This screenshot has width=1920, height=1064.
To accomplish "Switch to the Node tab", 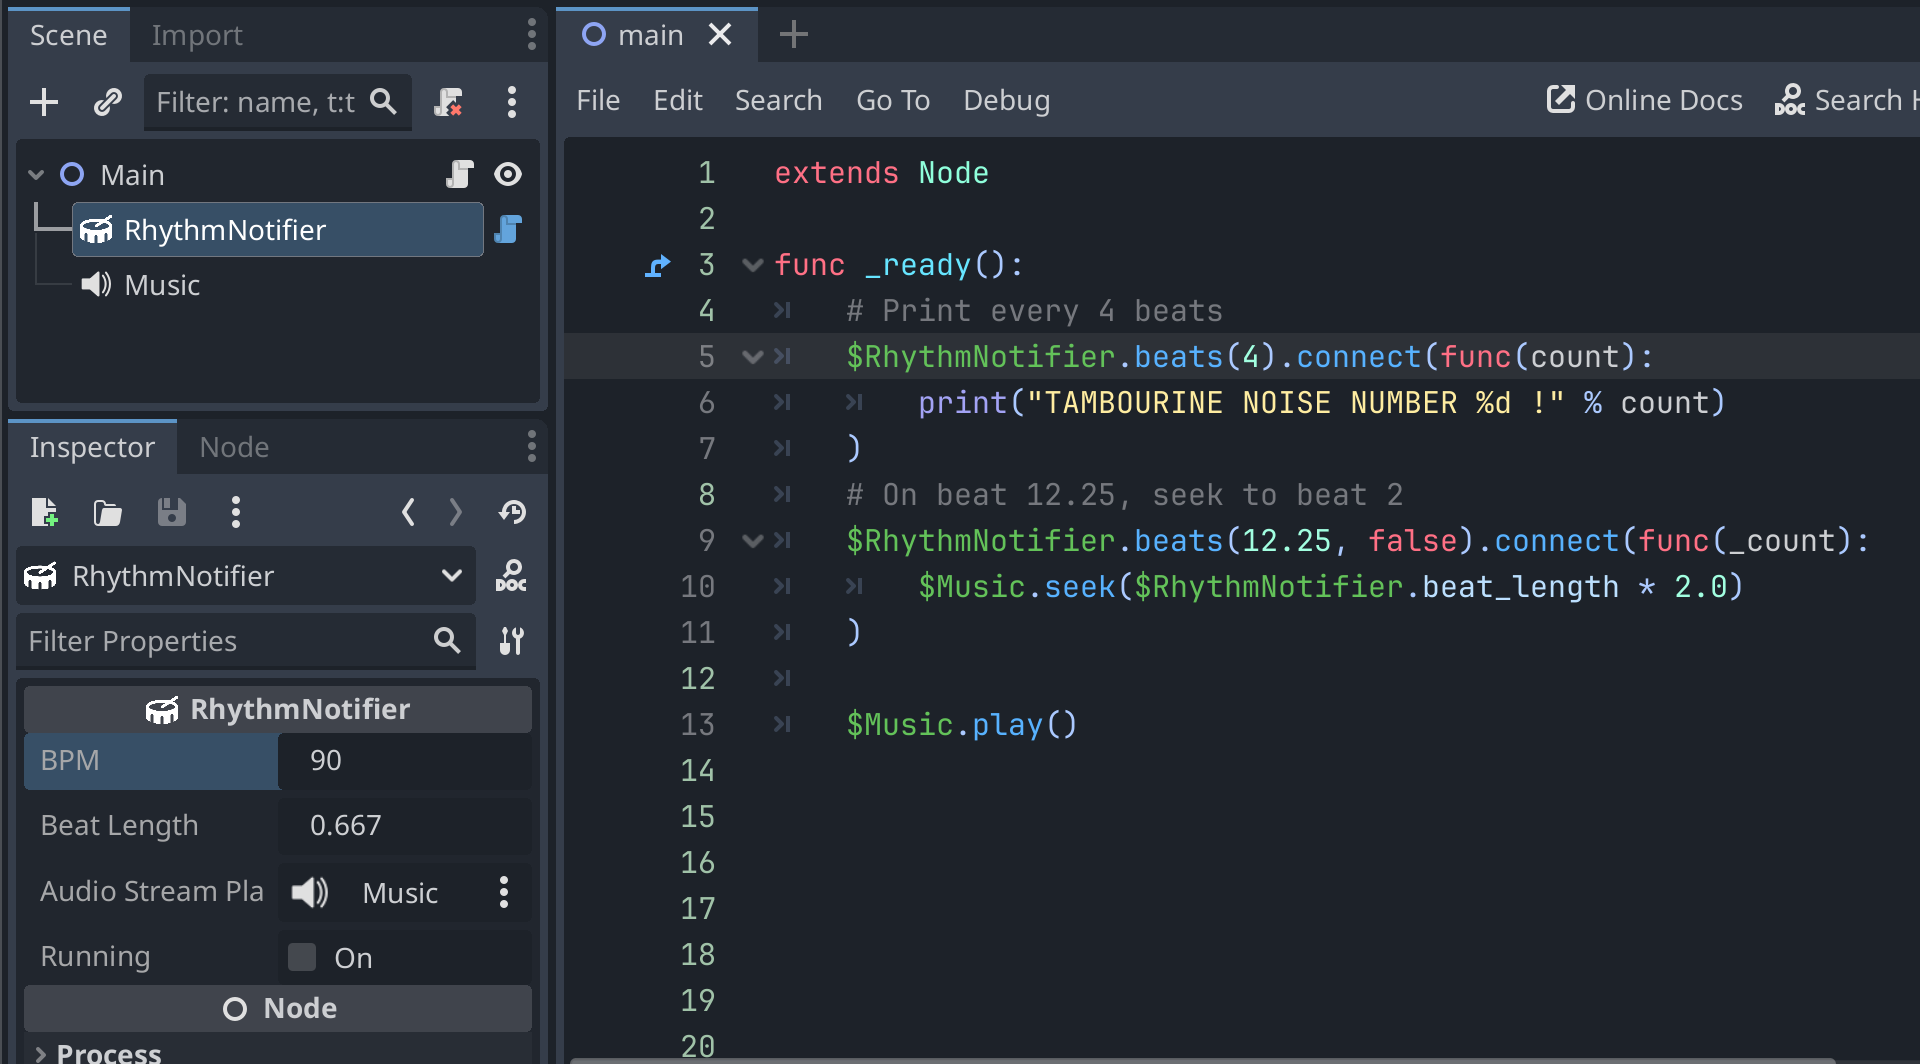I will pos(234,447).
